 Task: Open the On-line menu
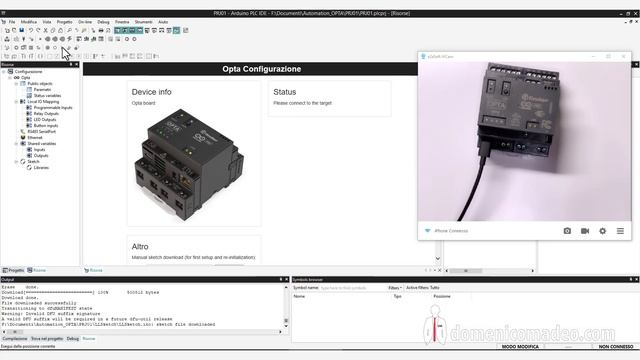(x=85, y=22)
